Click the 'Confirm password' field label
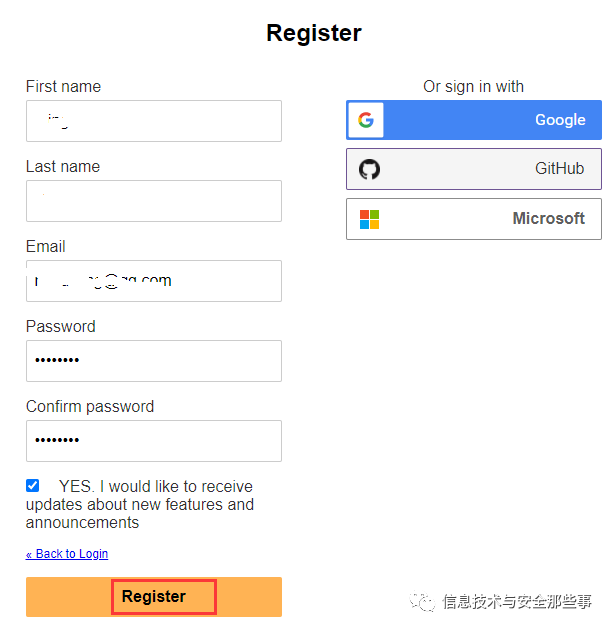Screen dimensions: 611x629 point(90,407)
